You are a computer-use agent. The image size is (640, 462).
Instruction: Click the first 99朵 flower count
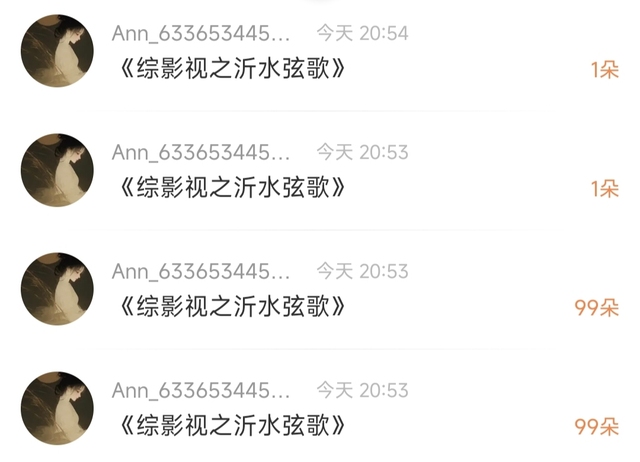[597, 308]
